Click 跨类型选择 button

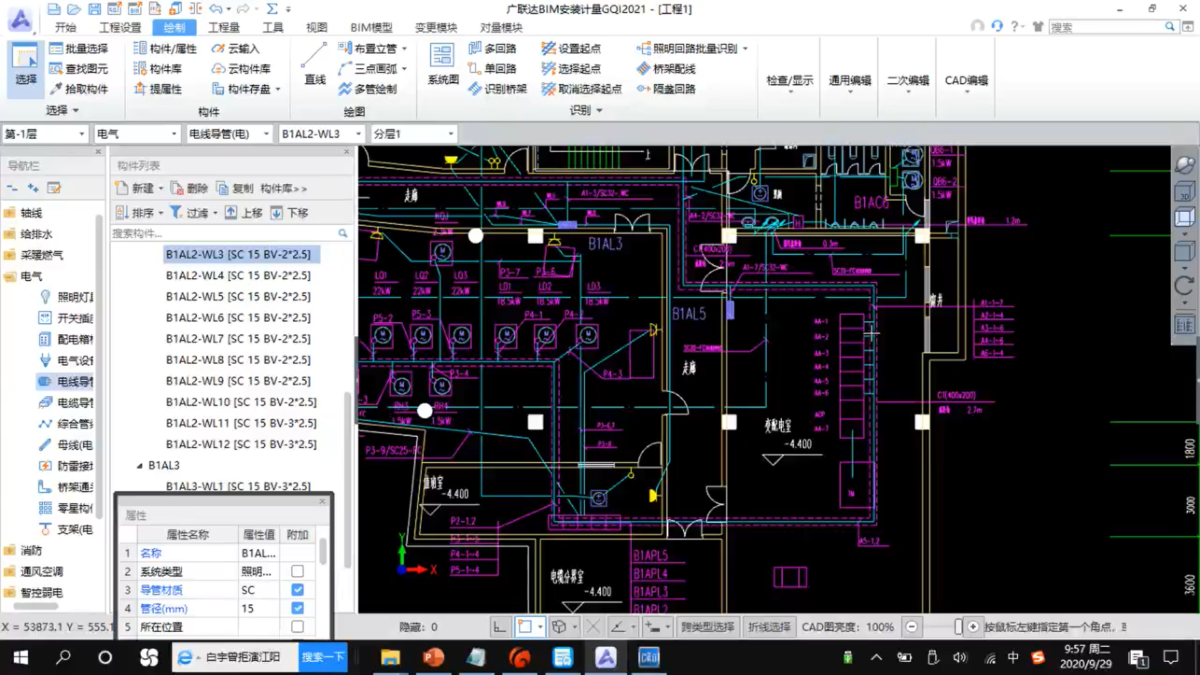pos(707,627)
